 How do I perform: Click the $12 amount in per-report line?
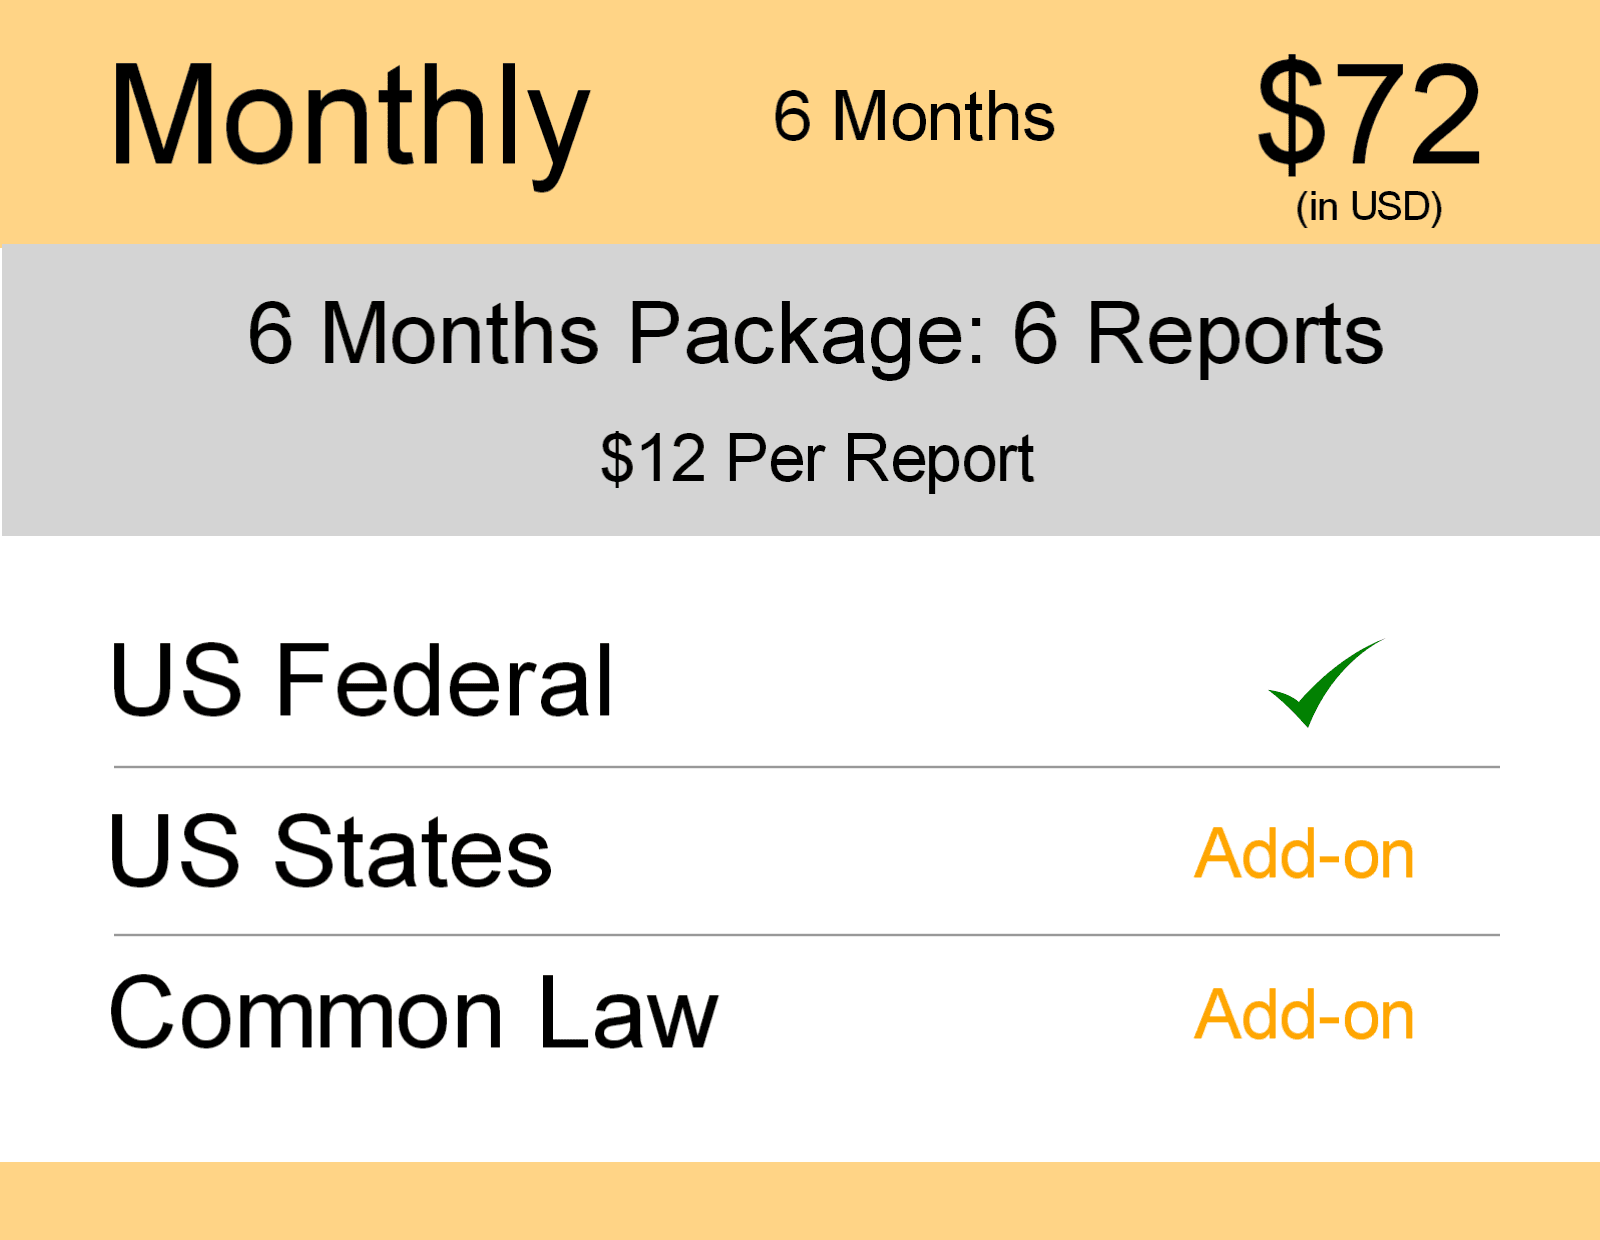[653, 459]
